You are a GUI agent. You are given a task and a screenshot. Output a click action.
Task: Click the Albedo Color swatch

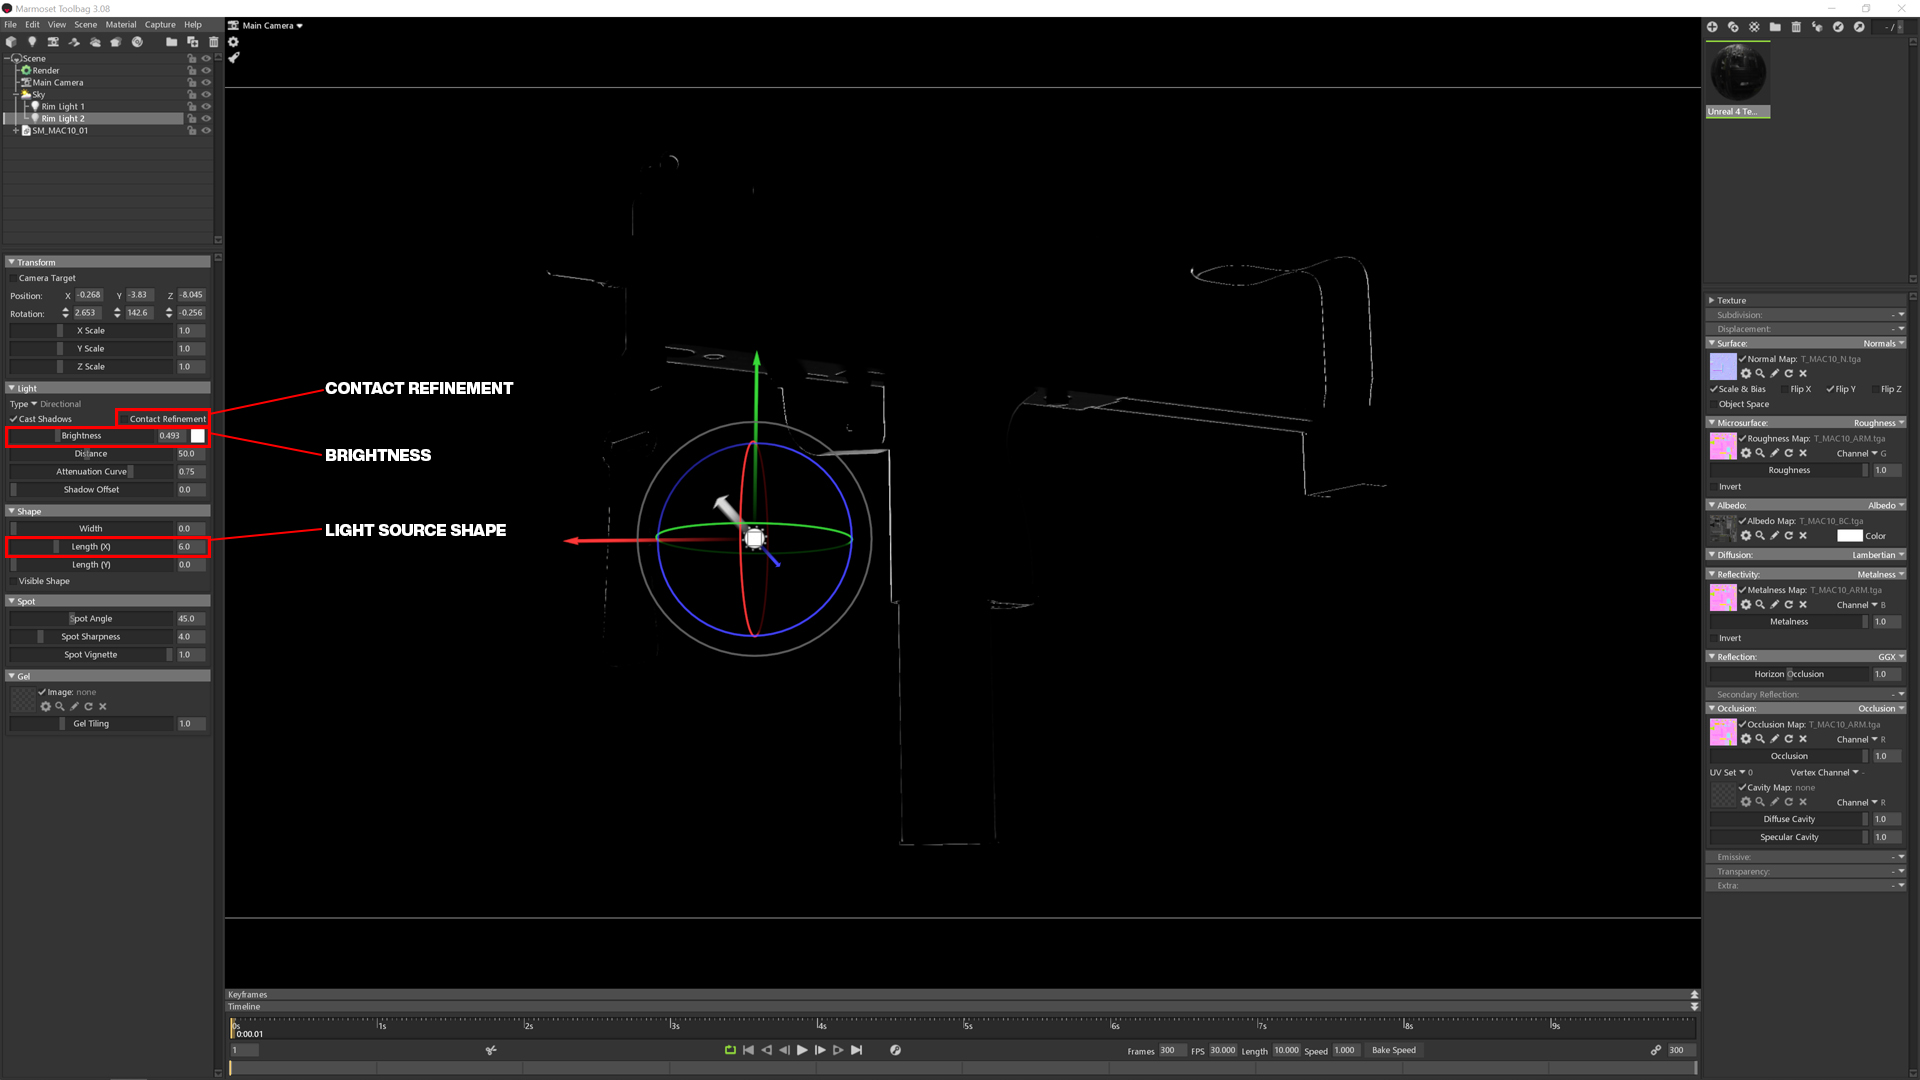point(1850,535)
